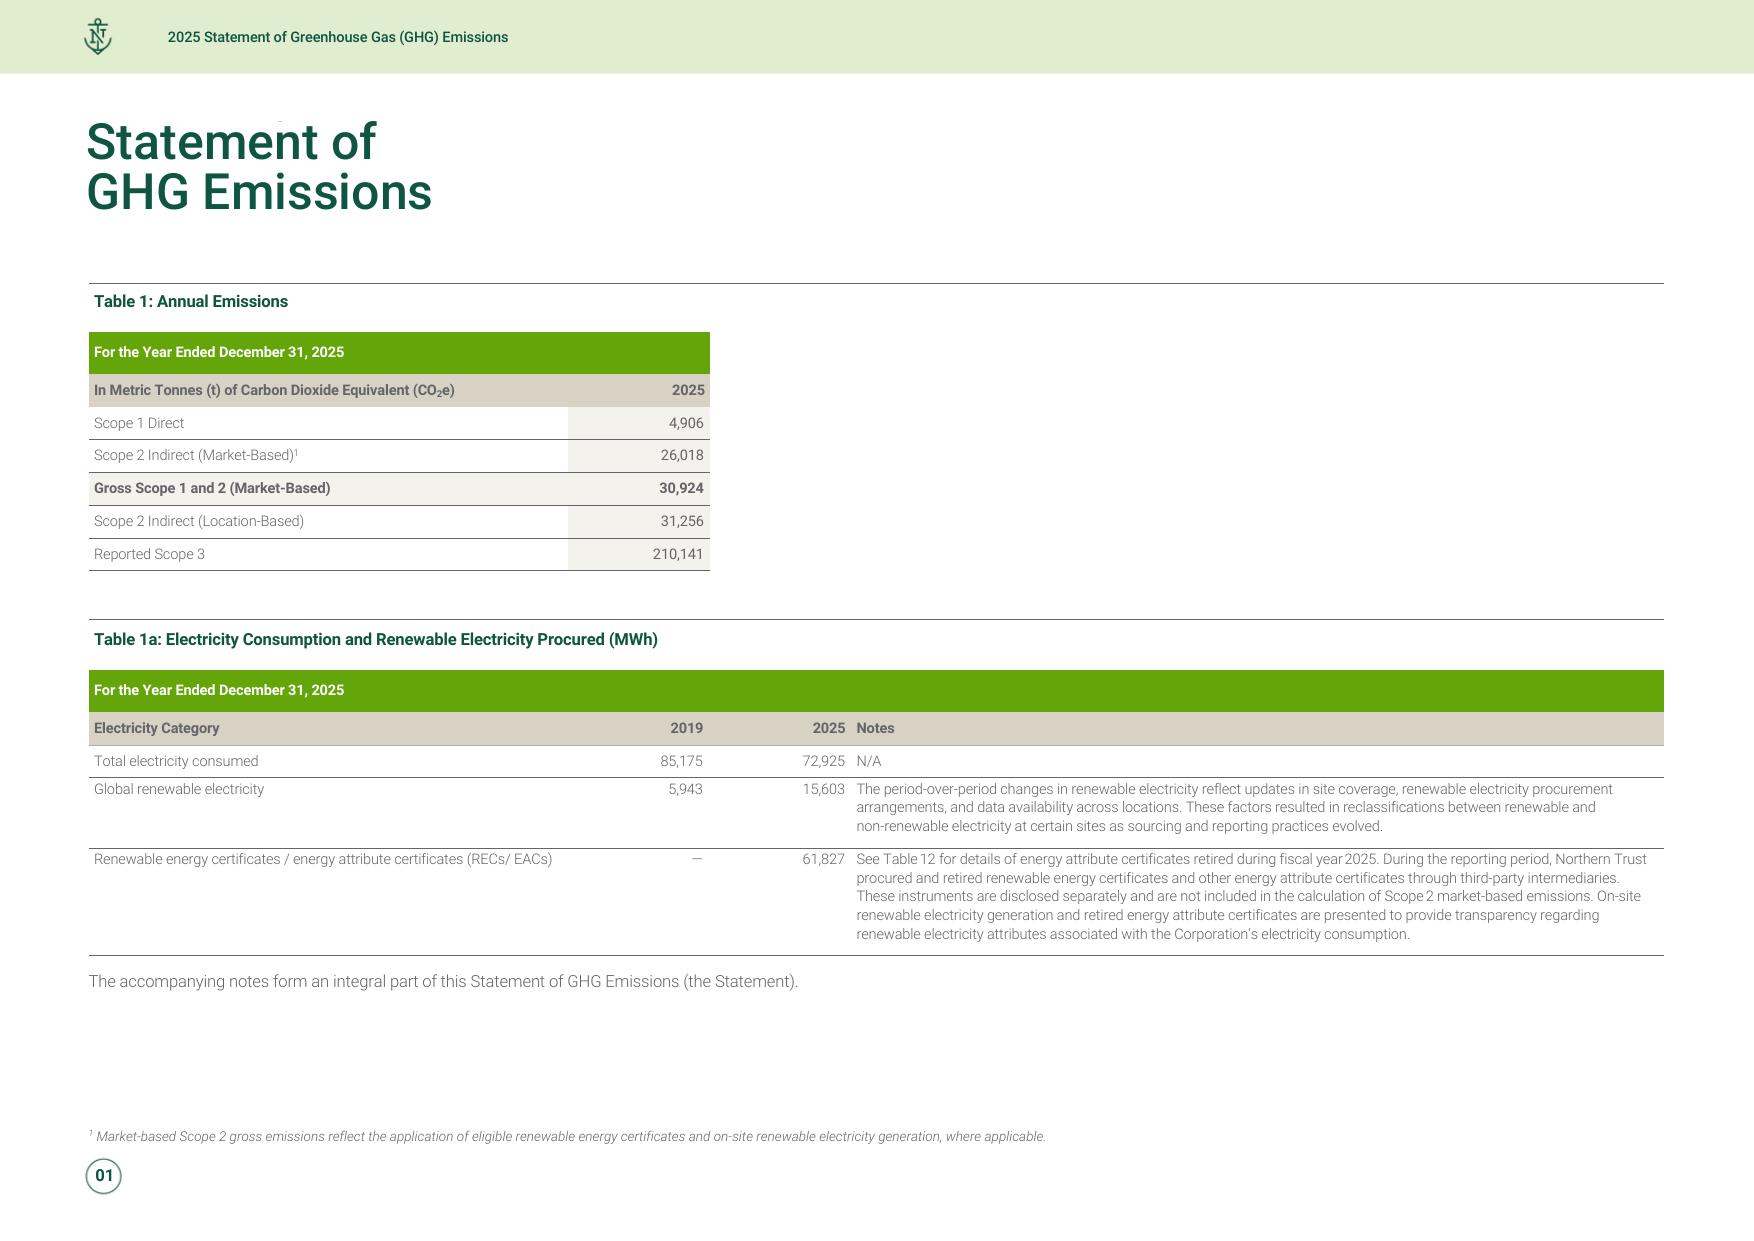
Task: Click the Scope 3 value 210,141
Action: 678,554
